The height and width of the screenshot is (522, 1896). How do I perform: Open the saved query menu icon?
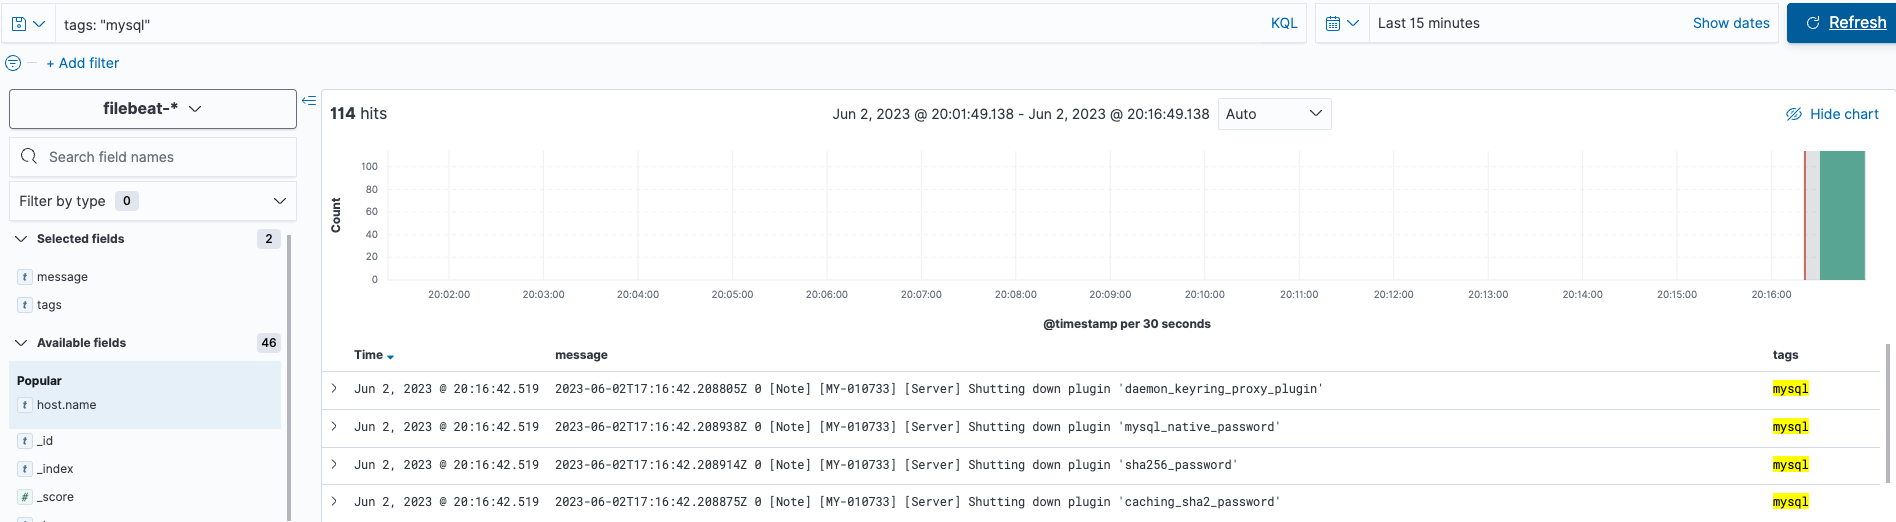tap(27, 23)
